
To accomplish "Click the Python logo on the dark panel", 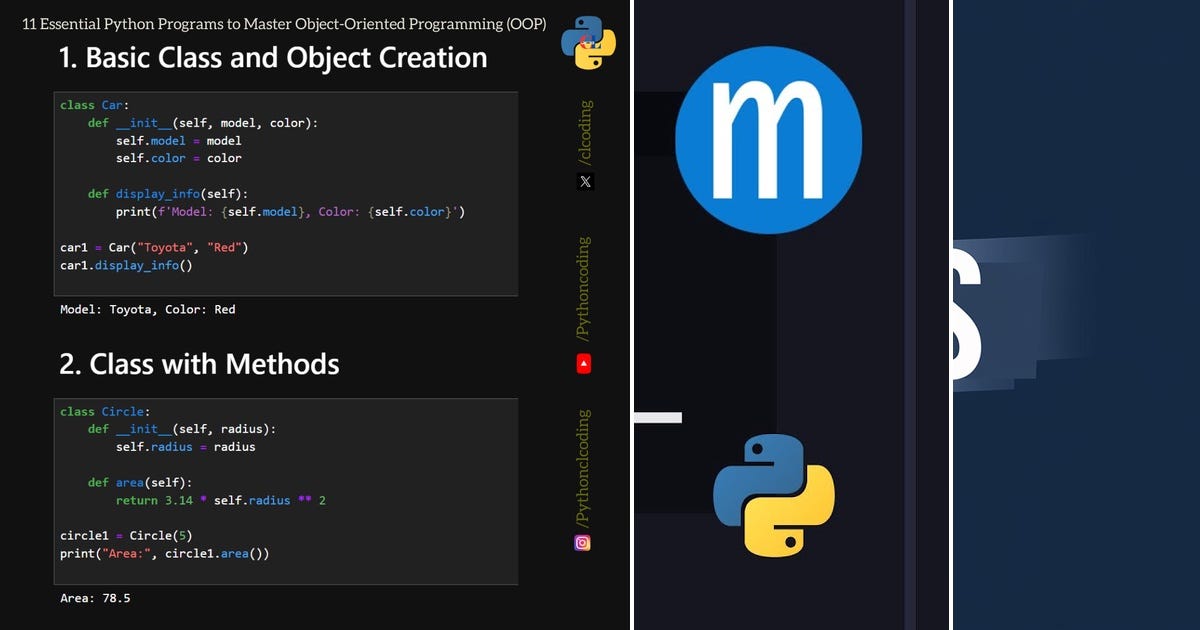I will click(775, 490).
